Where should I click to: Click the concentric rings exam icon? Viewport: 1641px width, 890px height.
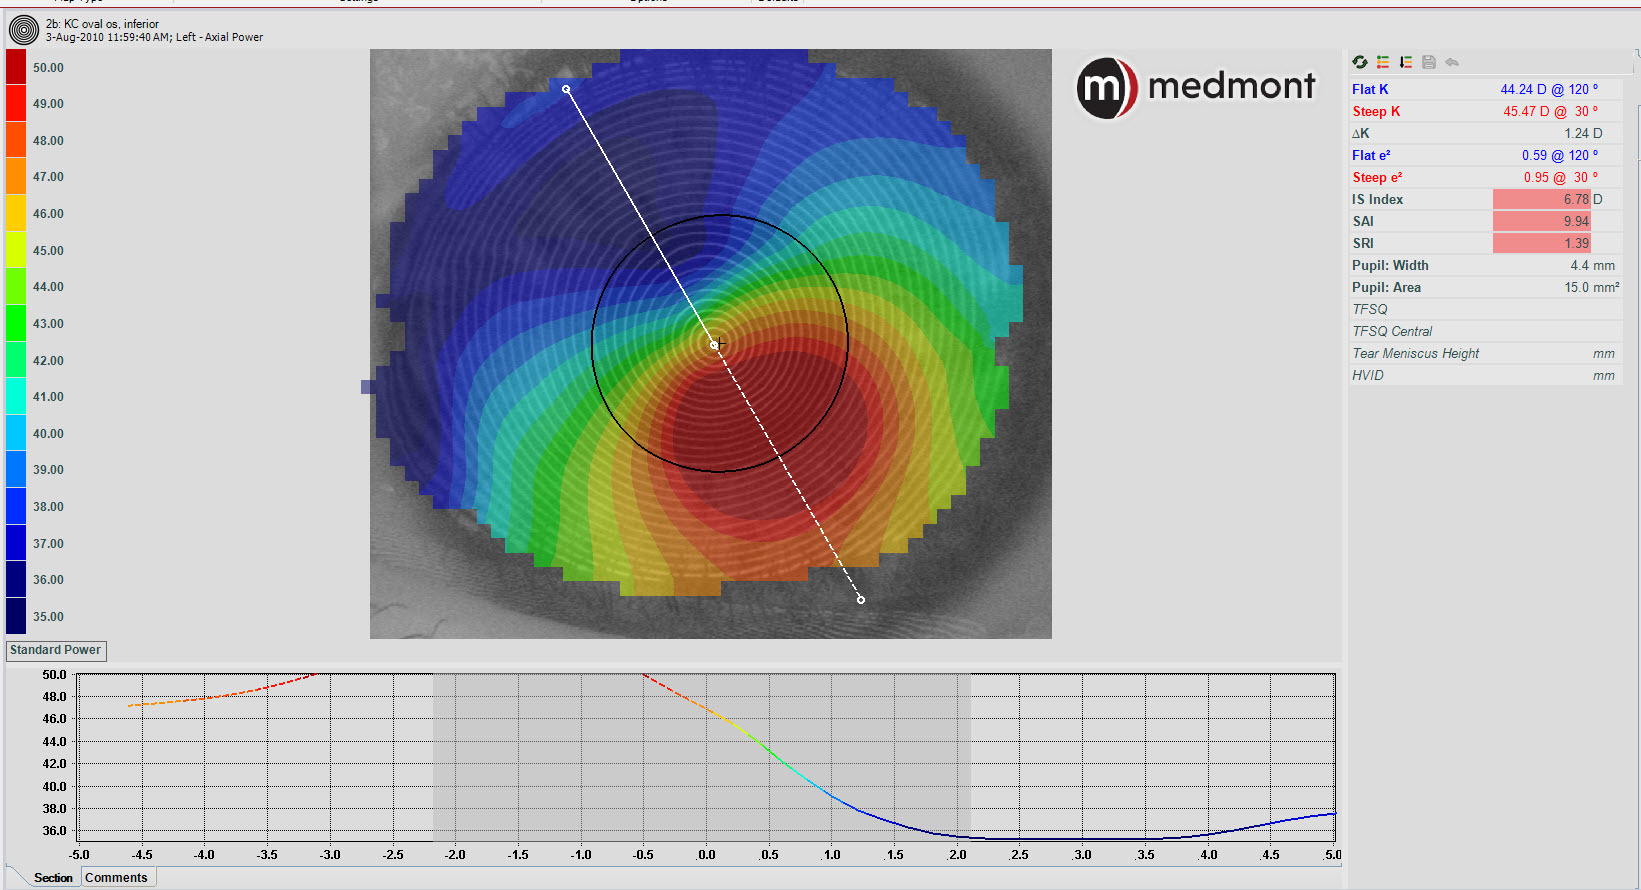click(23, 30)
